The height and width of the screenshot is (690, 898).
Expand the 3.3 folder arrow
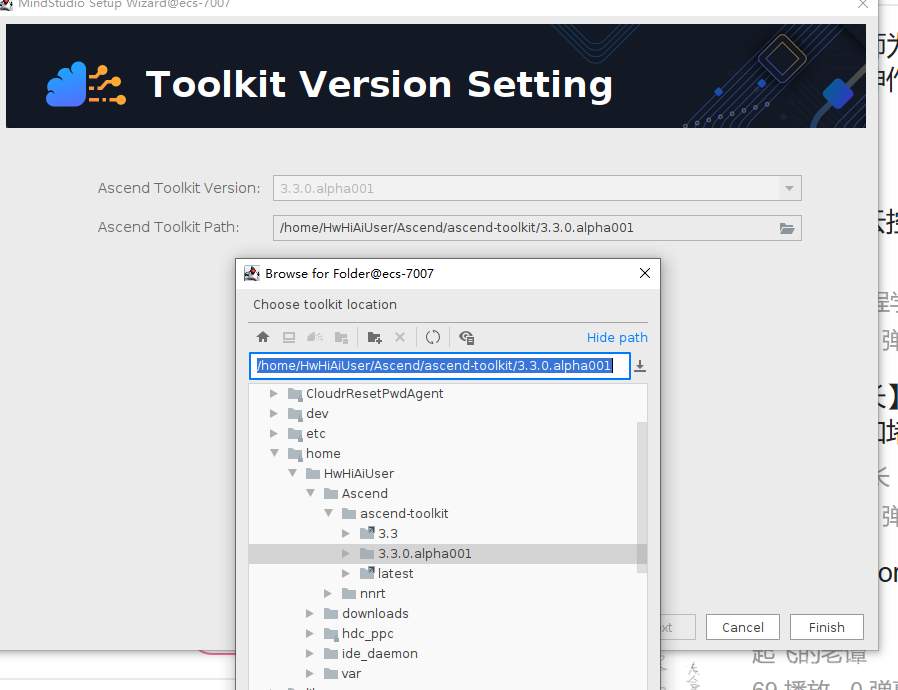pyautogui.click(x=346, y=533)
